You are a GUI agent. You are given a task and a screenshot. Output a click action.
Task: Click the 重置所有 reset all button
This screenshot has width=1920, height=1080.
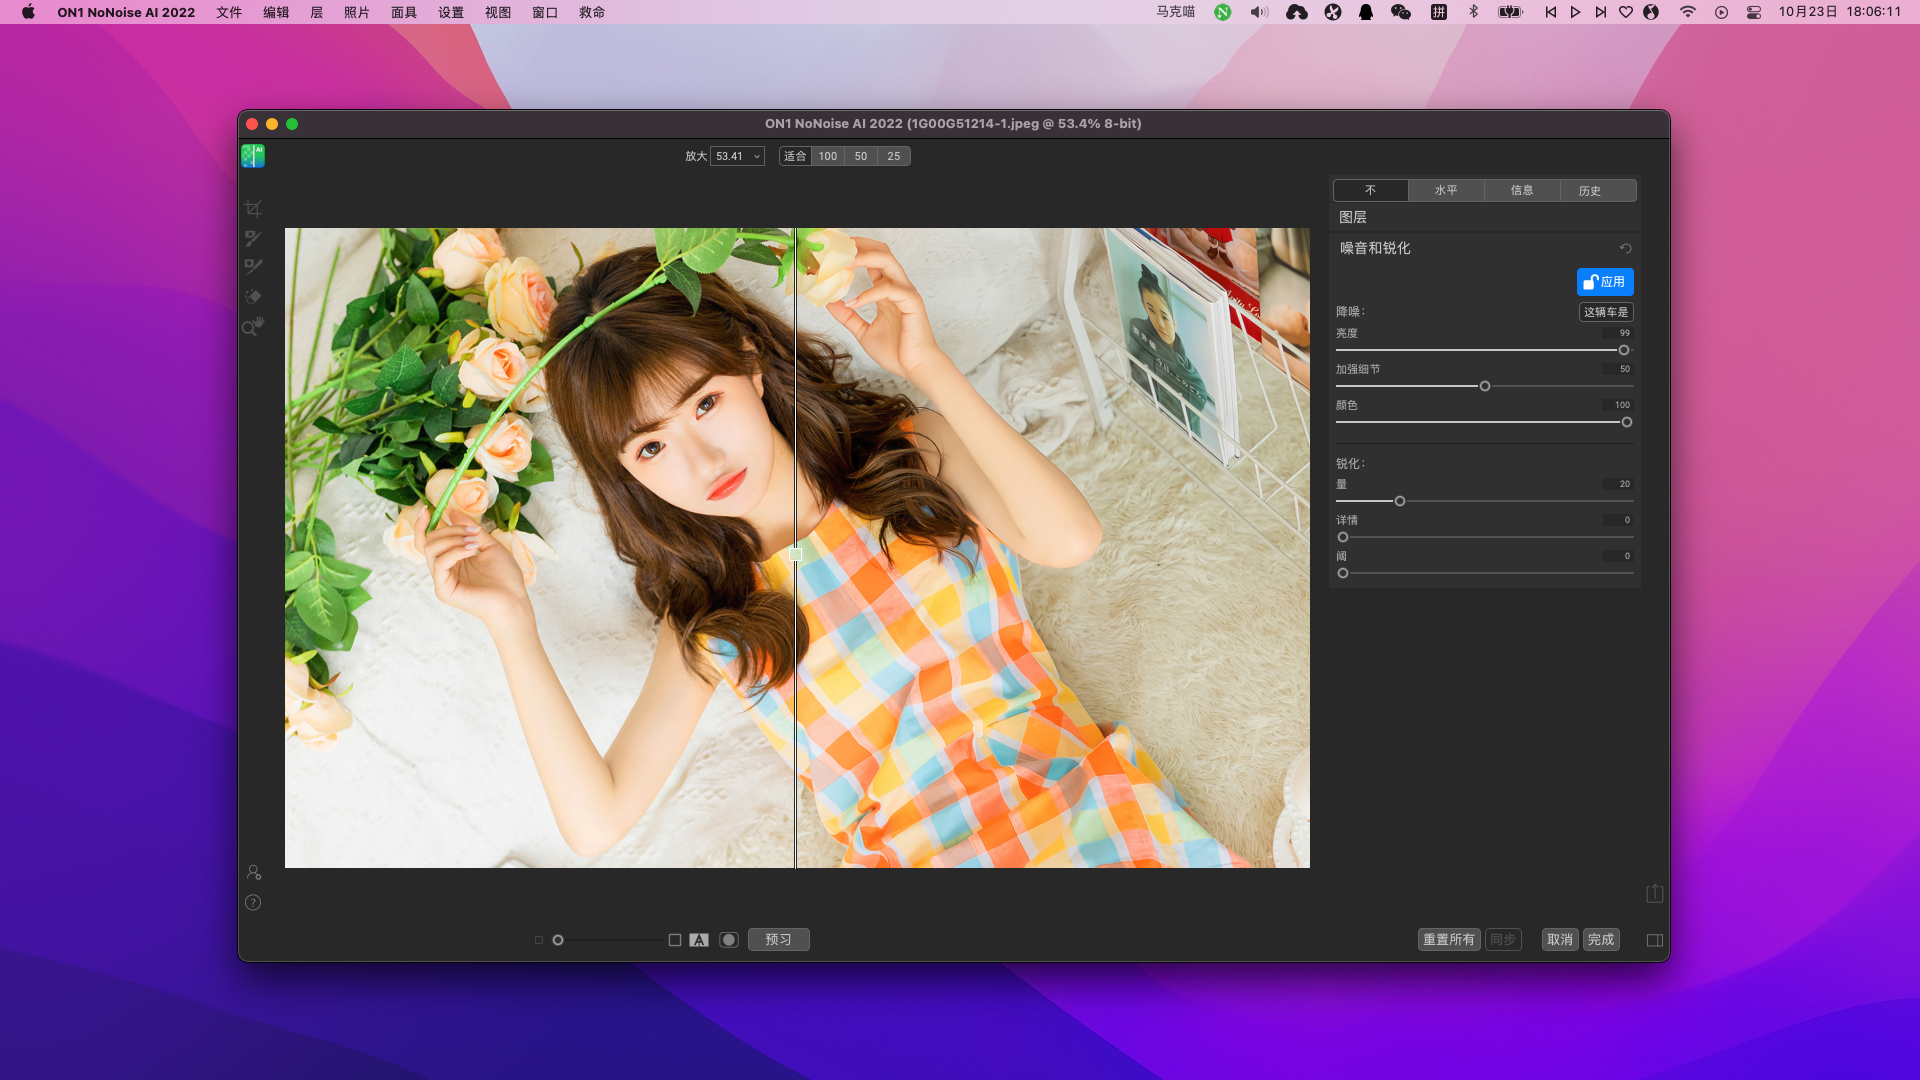[x=1448, y=940]
